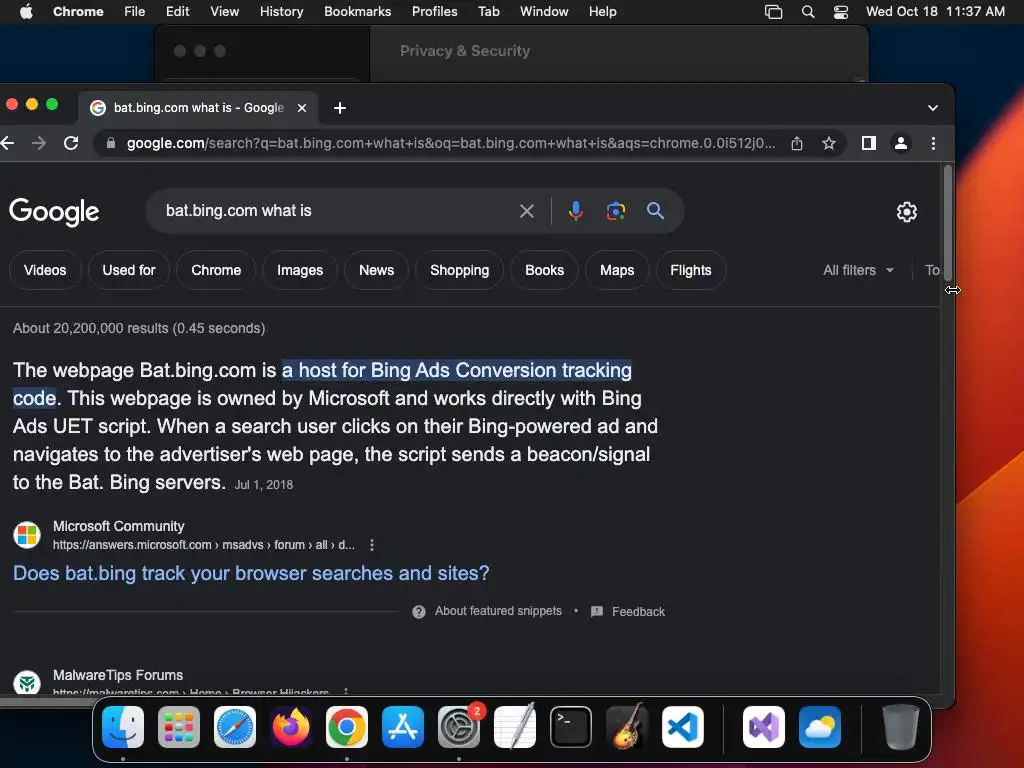Open Does bat.bing track your browser link
This screenshot has width=1024, height=768.
click(x=251, y=573)
